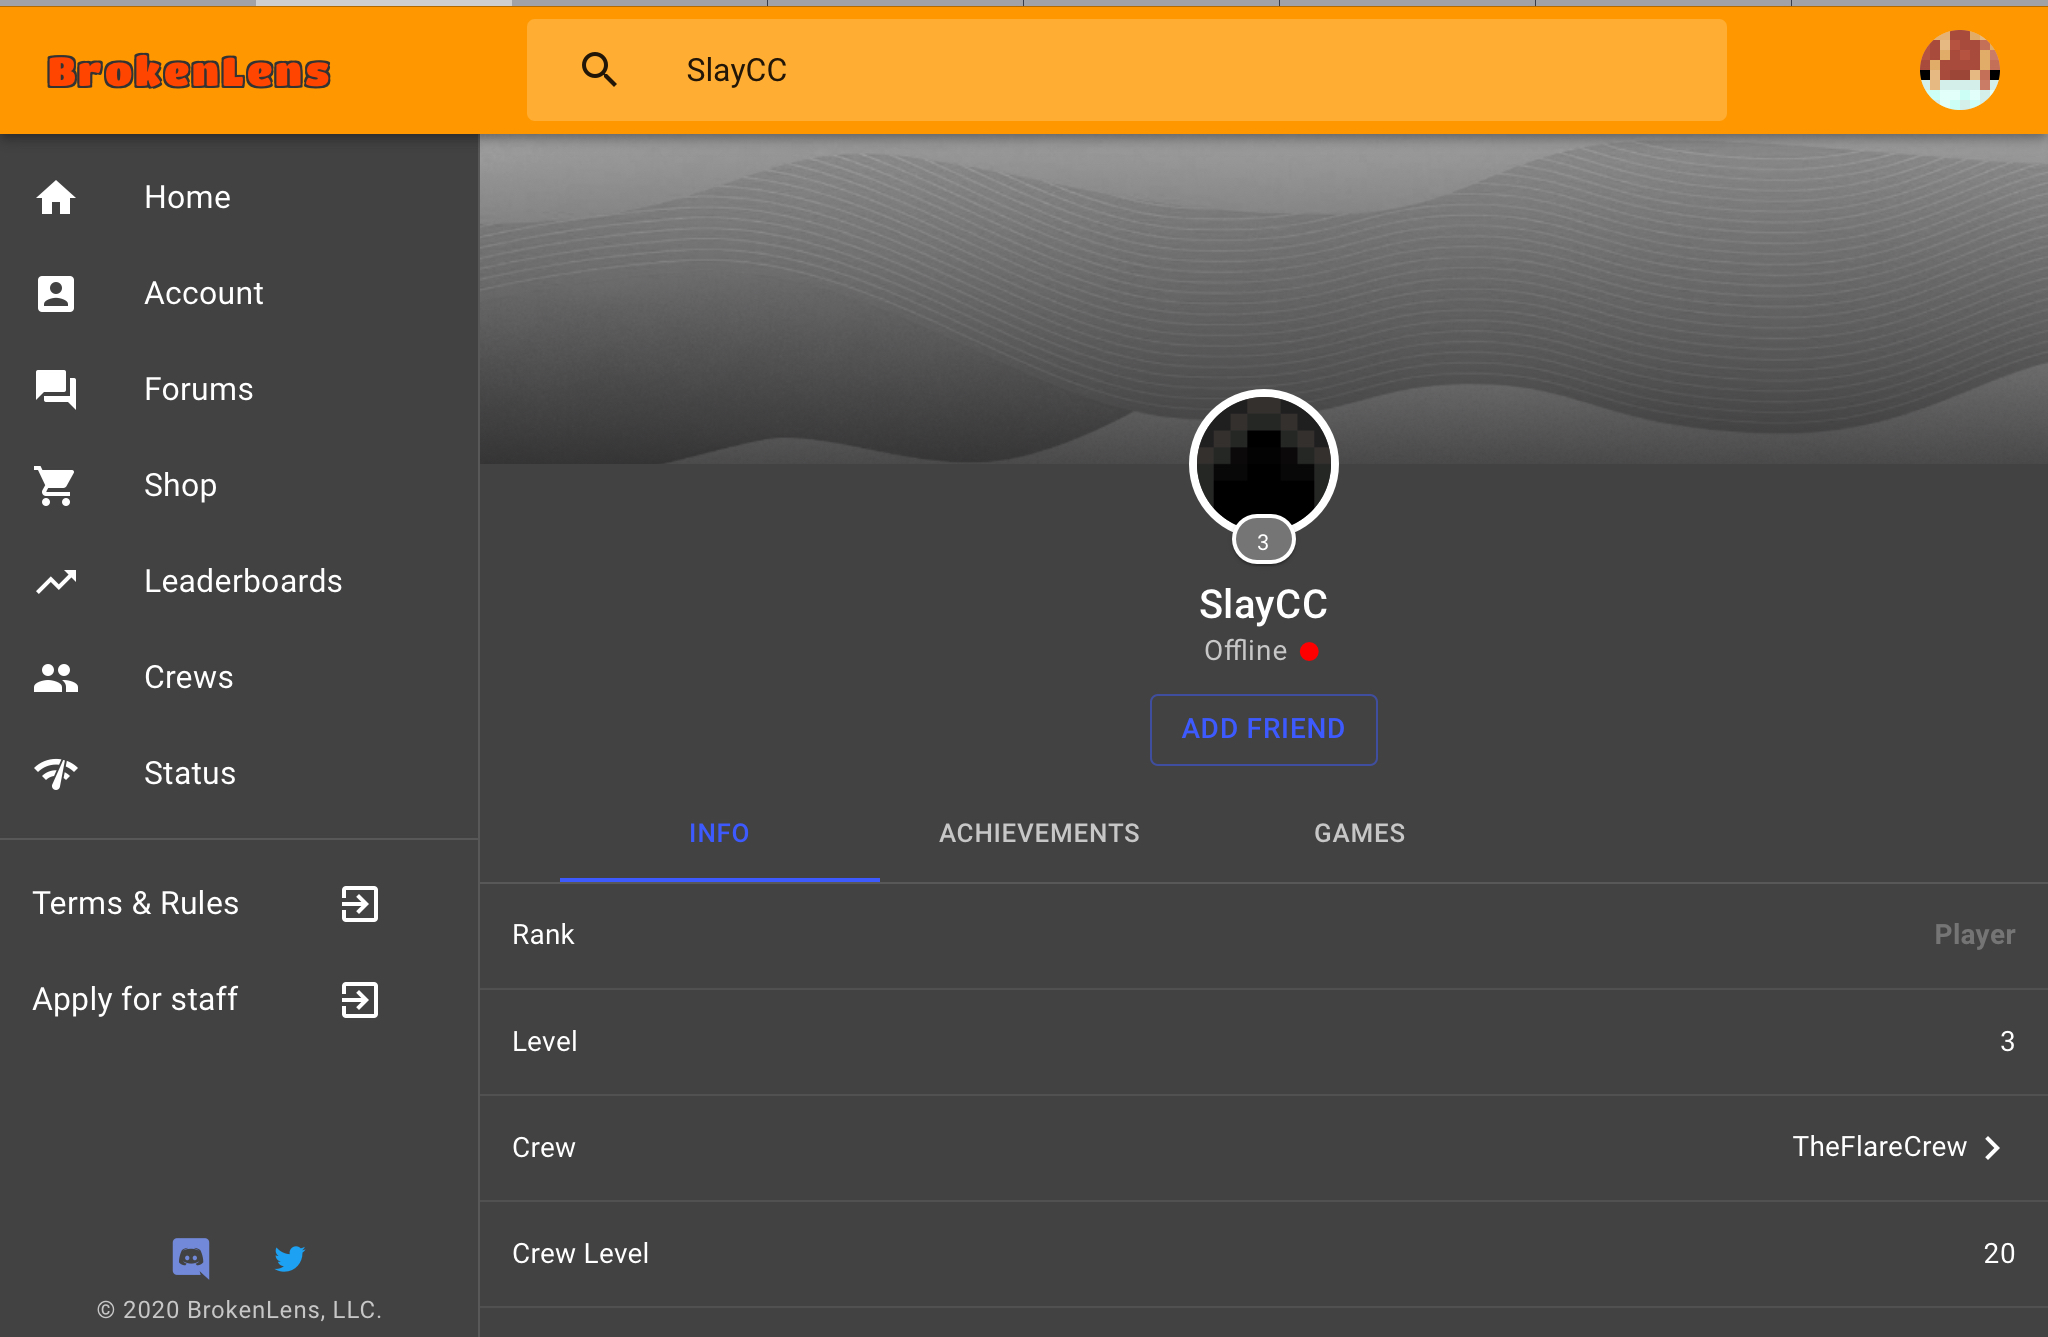The height and width of the screenshot is (1337, 2048).
Task: Open the Twitter bird icon
Action: (290, 1258)
